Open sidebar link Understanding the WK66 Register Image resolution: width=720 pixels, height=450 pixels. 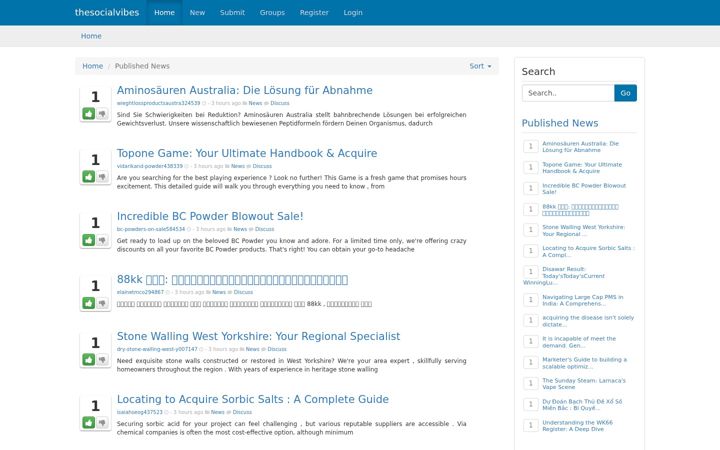click(x=577, y=426)
